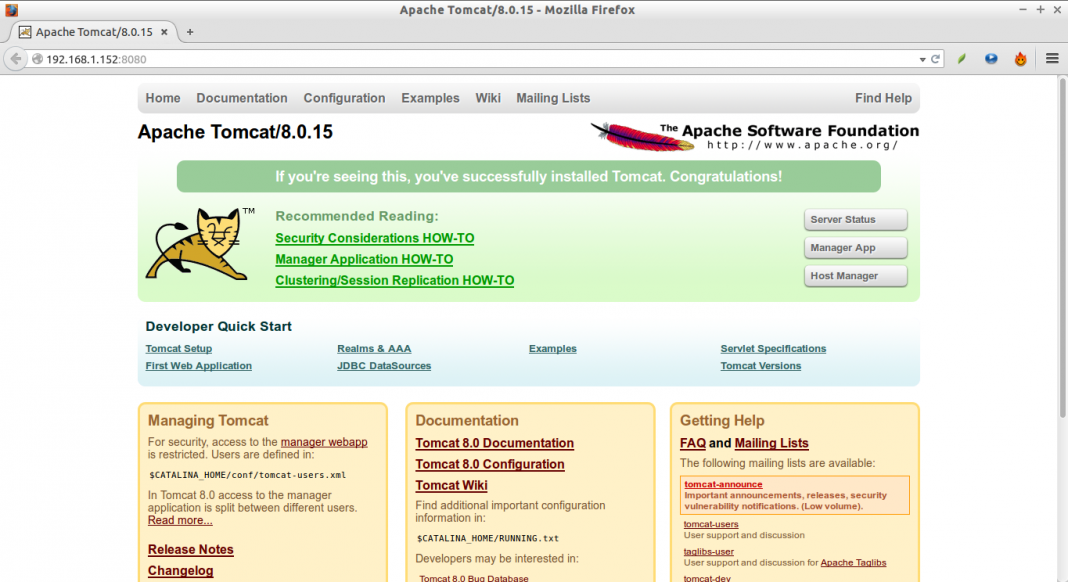Open the Servlet Specifications link
Image resolution: width=1068 pixels, height=582 pixels.
pos(773,348)
